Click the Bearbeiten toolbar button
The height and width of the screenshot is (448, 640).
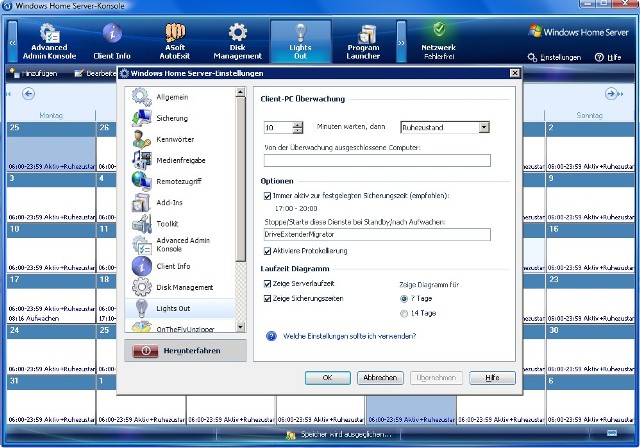pyautogui.click(x=96, y=73)
